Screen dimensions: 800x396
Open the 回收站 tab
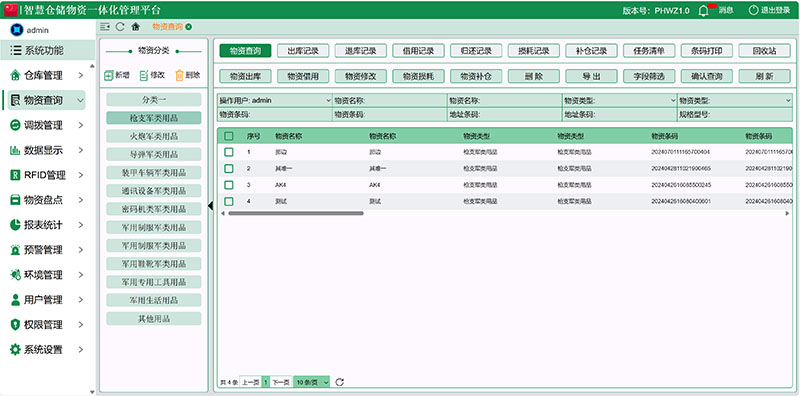[x=764, y=51]
